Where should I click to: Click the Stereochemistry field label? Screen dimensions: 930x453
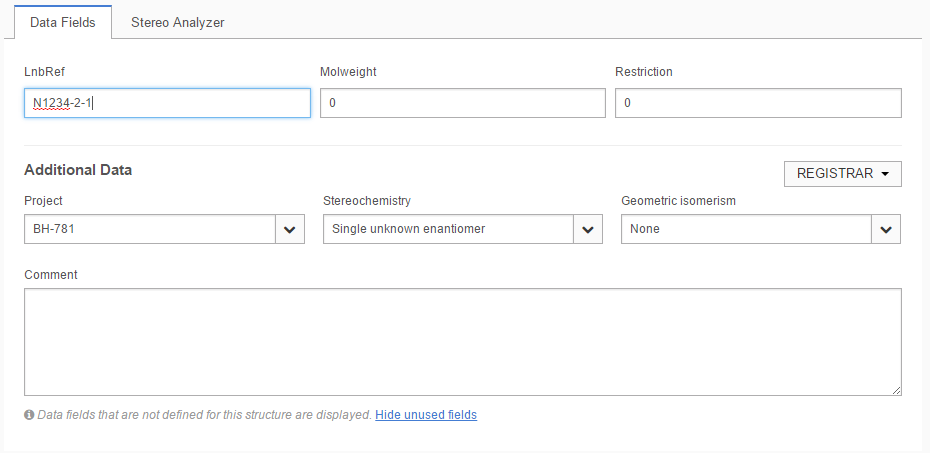pyautogui.click(x=367, y=201)
